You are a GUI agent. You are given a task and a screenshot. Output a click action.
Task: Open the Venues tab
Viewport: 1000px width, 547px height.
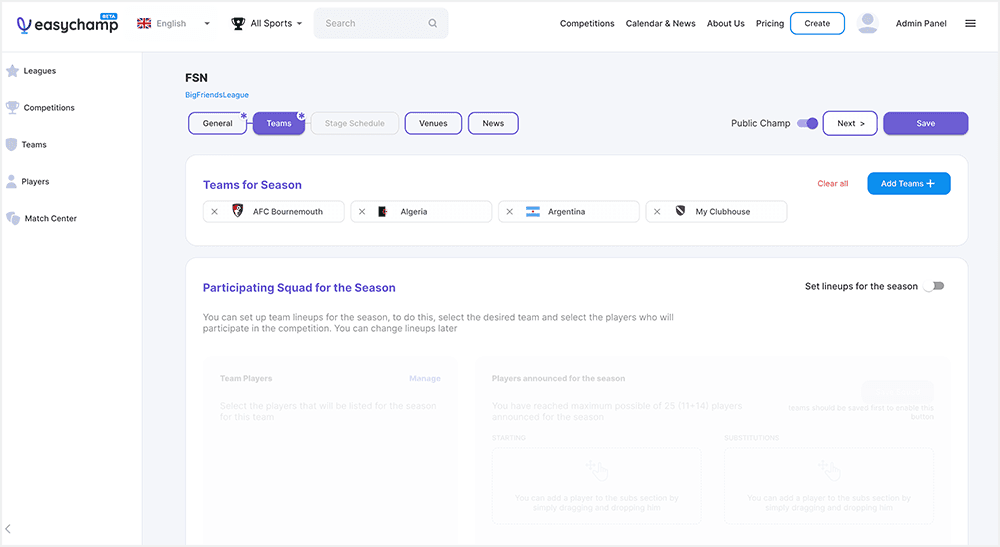pos(433,124)
